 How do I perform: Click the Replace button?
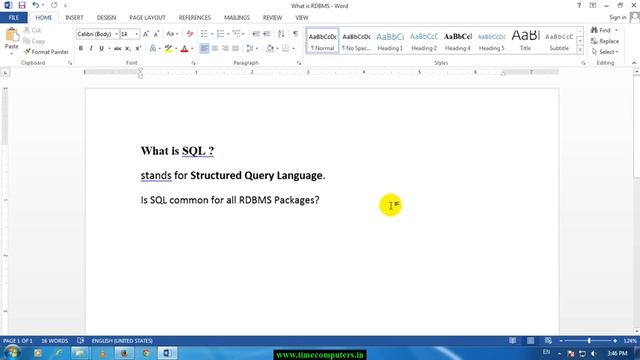tap(605, 41)
